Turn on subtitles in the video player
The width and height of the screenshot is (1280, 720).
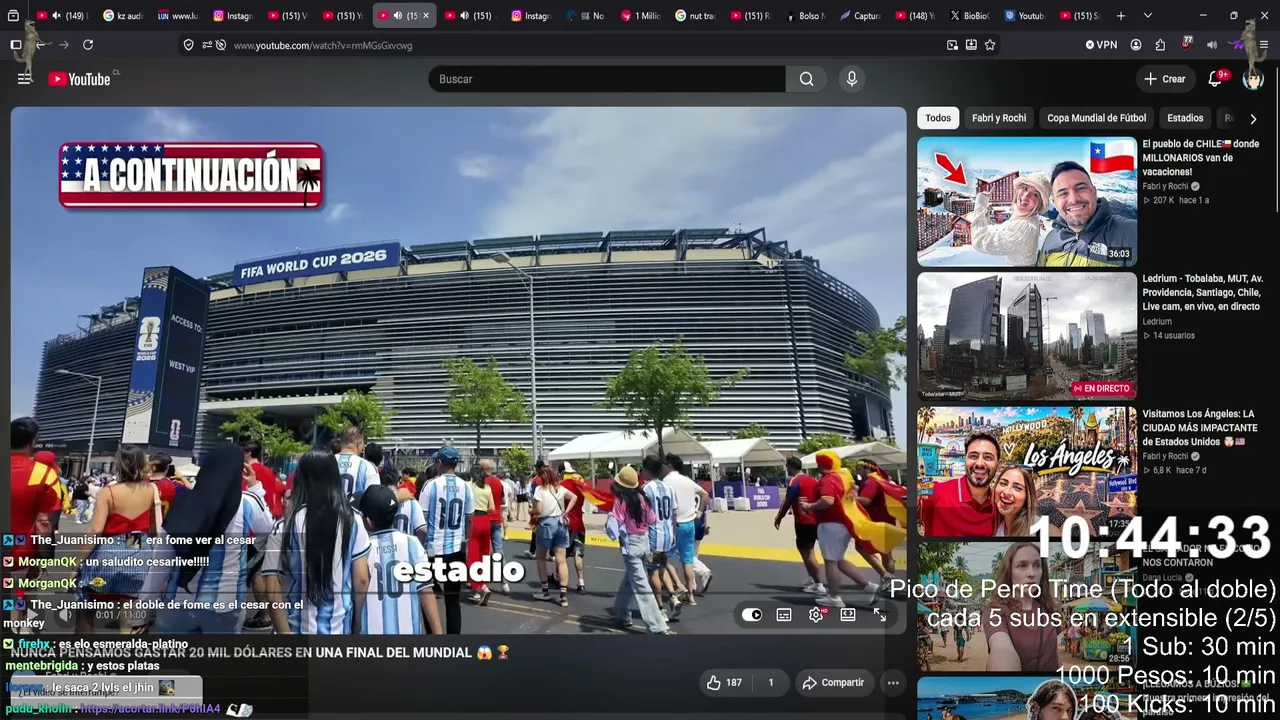pos(784,615)
